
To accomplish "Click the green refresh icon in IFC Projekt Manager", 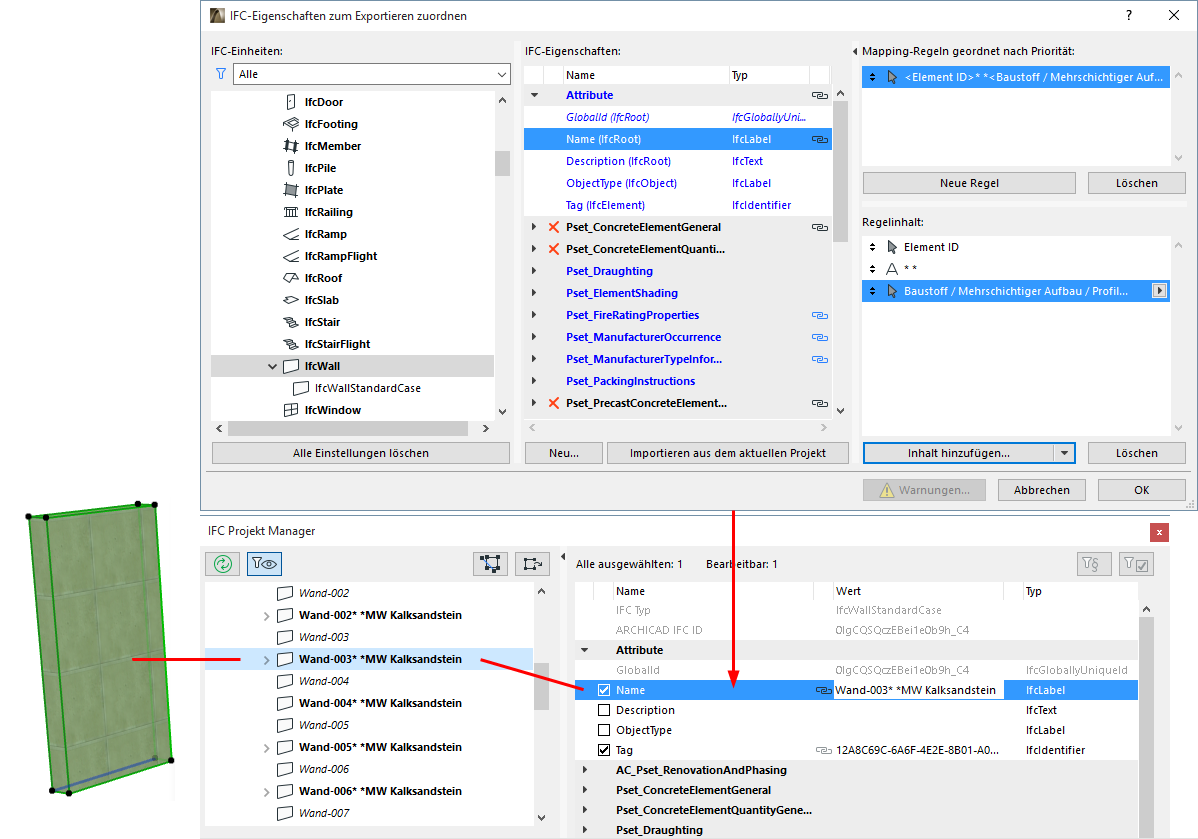I will 222,564.
